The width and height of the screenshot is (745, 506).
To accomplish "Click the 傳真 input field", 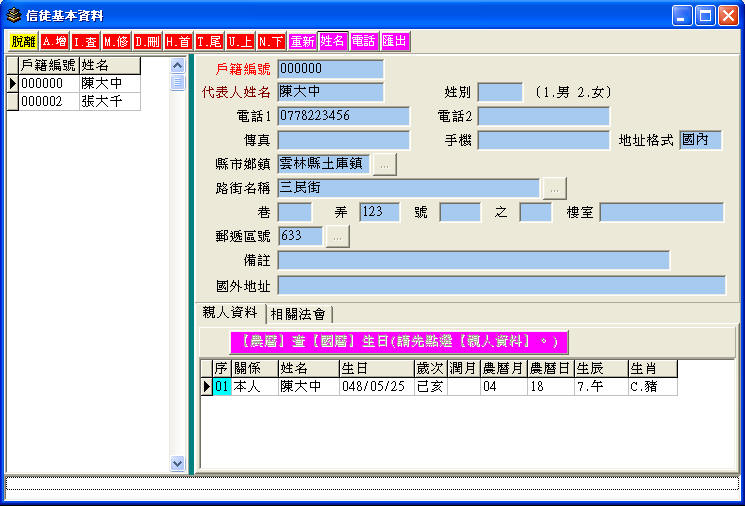I will 344,140.
